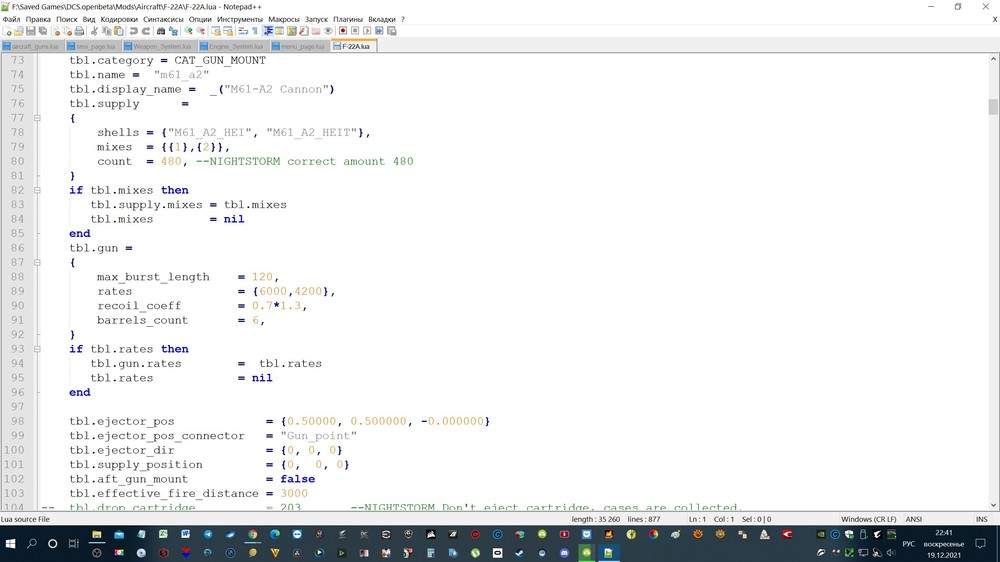
Task: Click the ANSI encoding status field
Action: coord(913,519)
